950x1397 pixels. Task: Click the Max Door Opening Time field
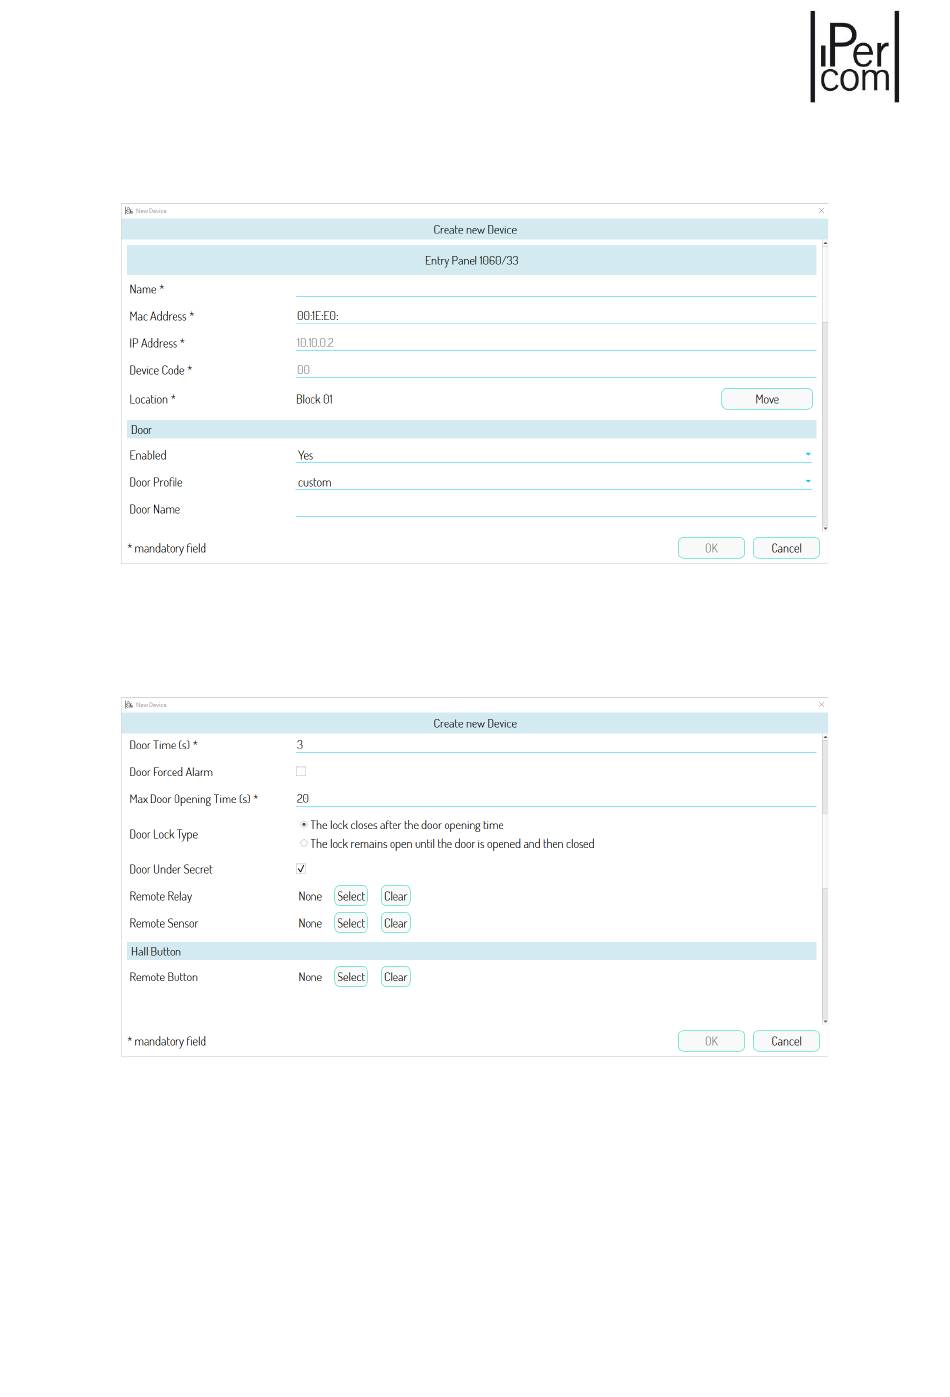tap(556, 799)
